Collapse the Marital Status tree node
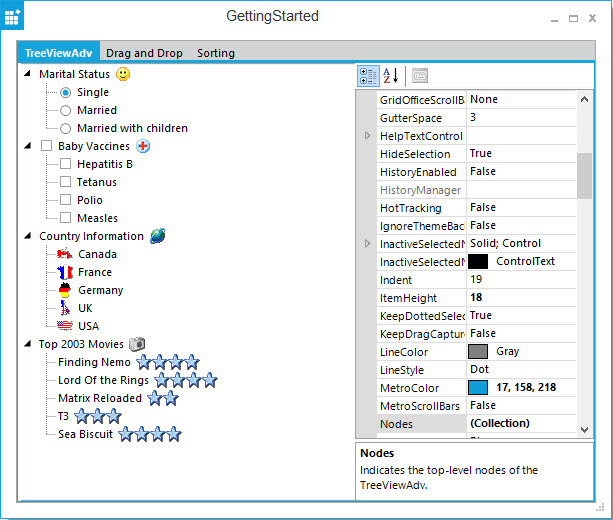The image size is (613, 520). [27, 74]
